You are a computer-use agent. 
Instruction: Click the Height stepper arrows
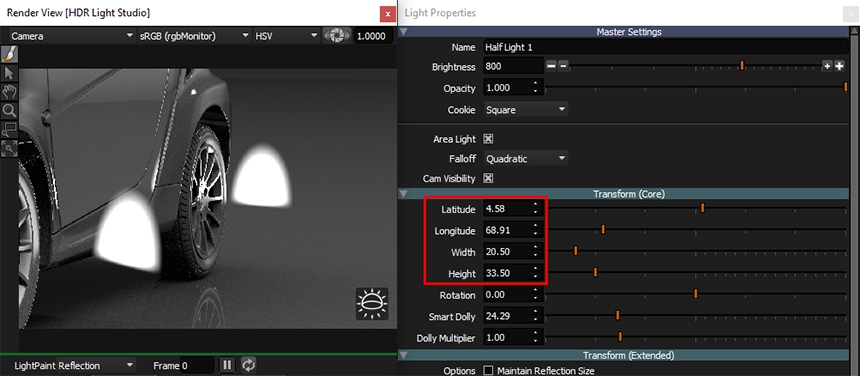click(x=536, y=273)
